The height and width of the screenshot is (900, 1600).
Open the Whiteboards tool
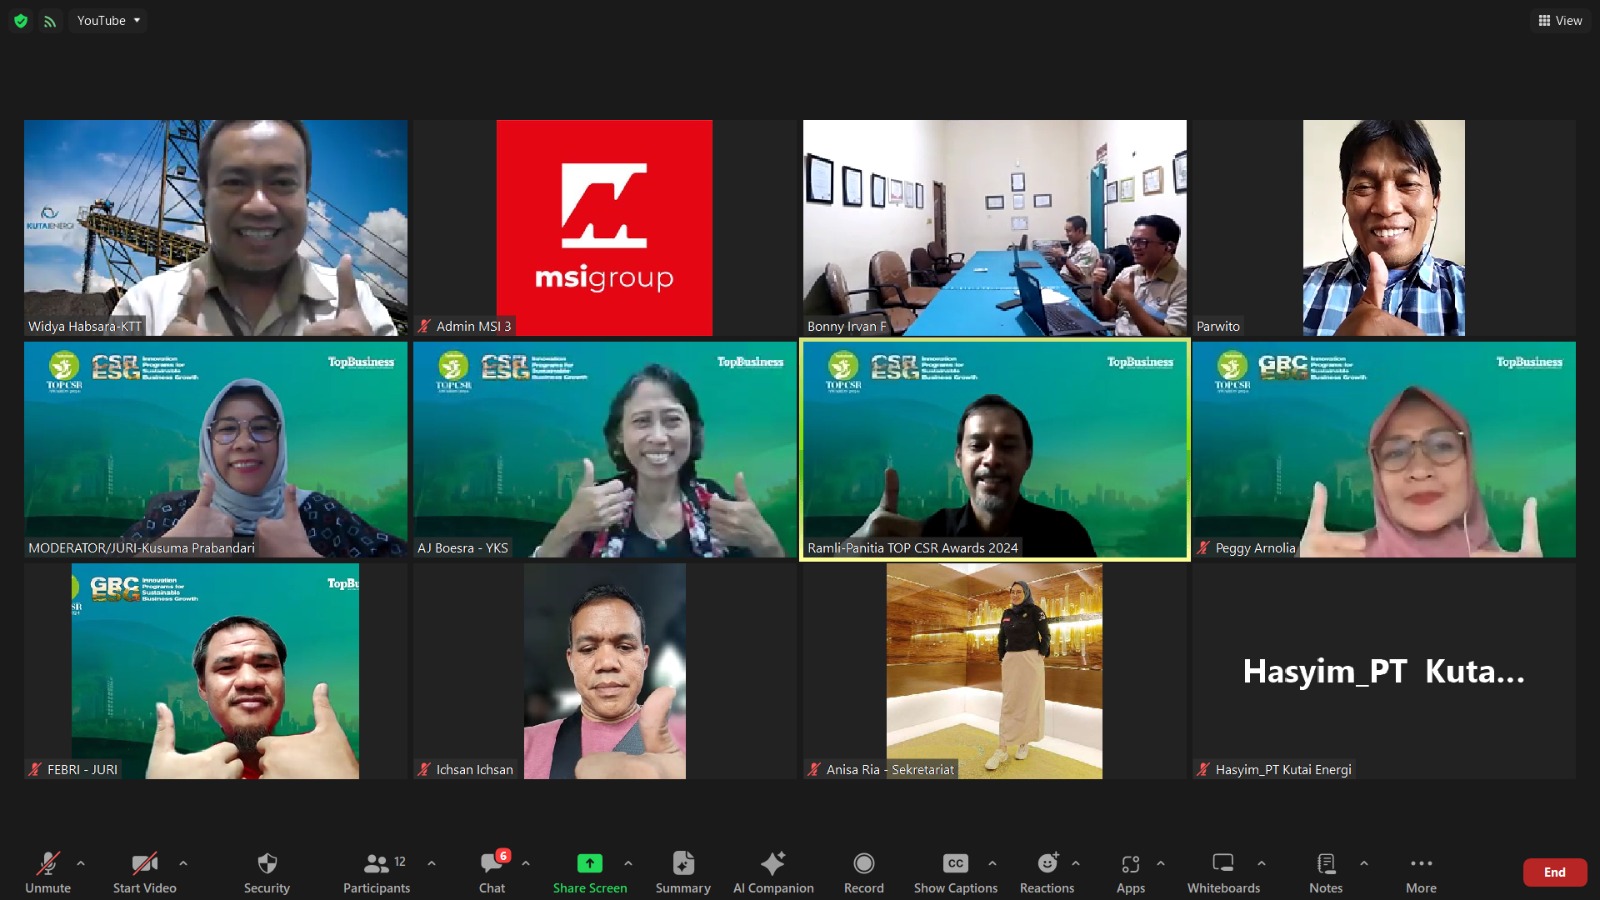(x=1223, y=872)
